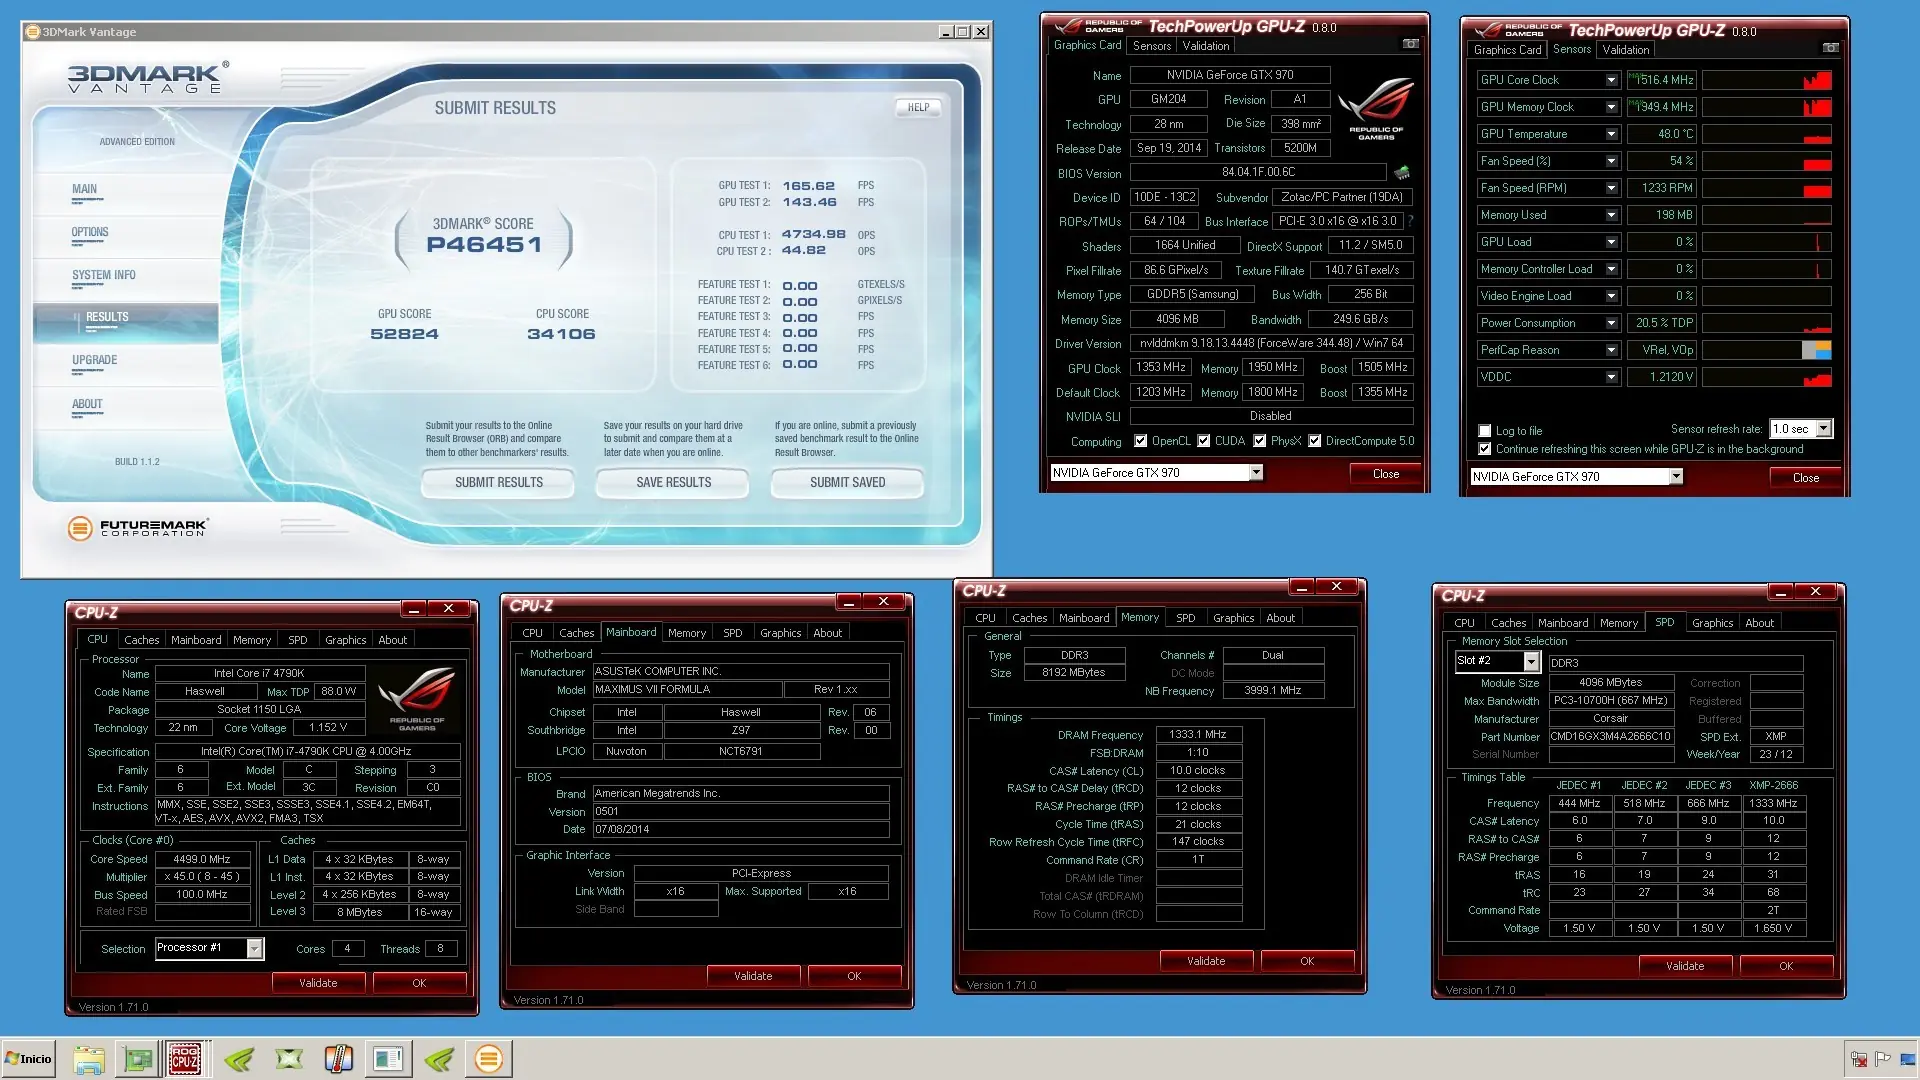This screenshot has height=1080, width=1920.
Task: Click the thermometer icon in taskbar
Action: [338, 1059]
